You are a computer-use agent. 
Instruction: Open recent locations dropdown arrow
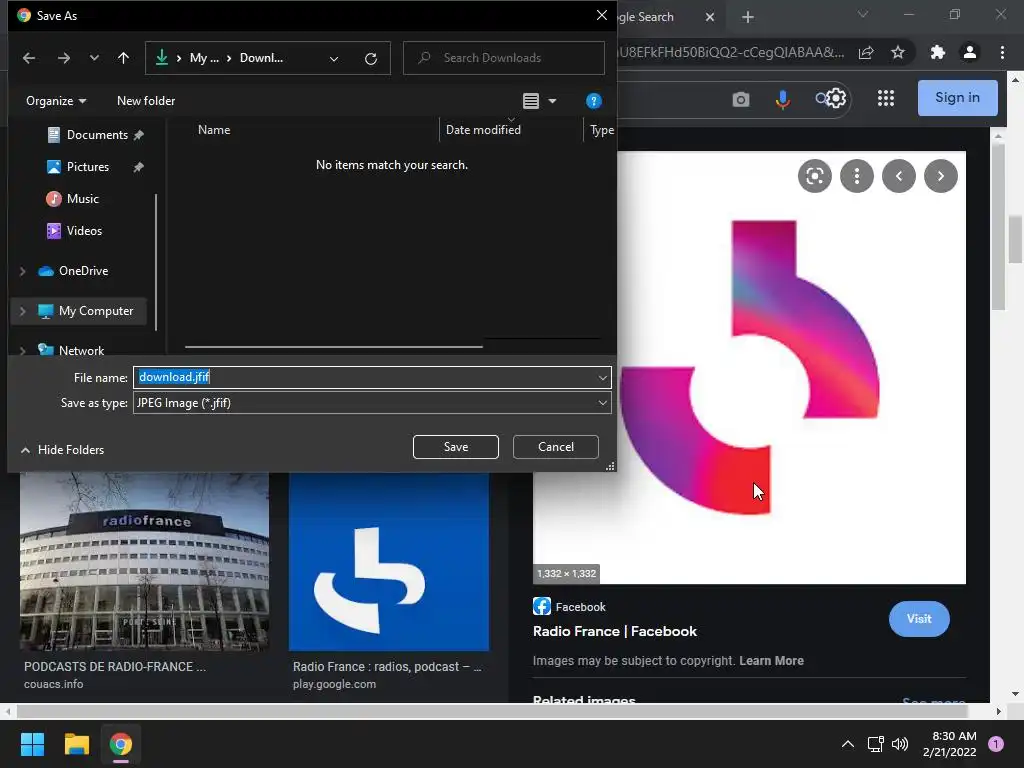tap(94, 58)
